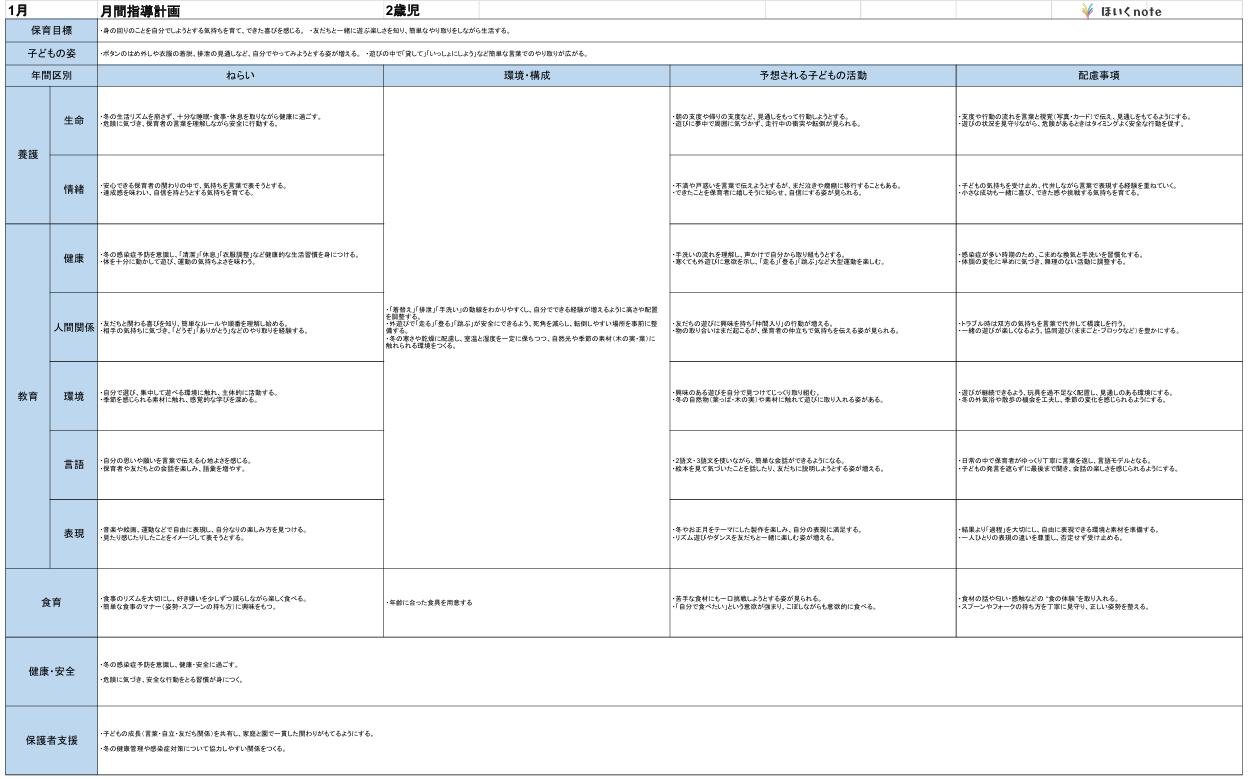The width and height of the screenshot is (1248, 779).
Task: Click the 保育目標 row label
Action: click(51, 32)
